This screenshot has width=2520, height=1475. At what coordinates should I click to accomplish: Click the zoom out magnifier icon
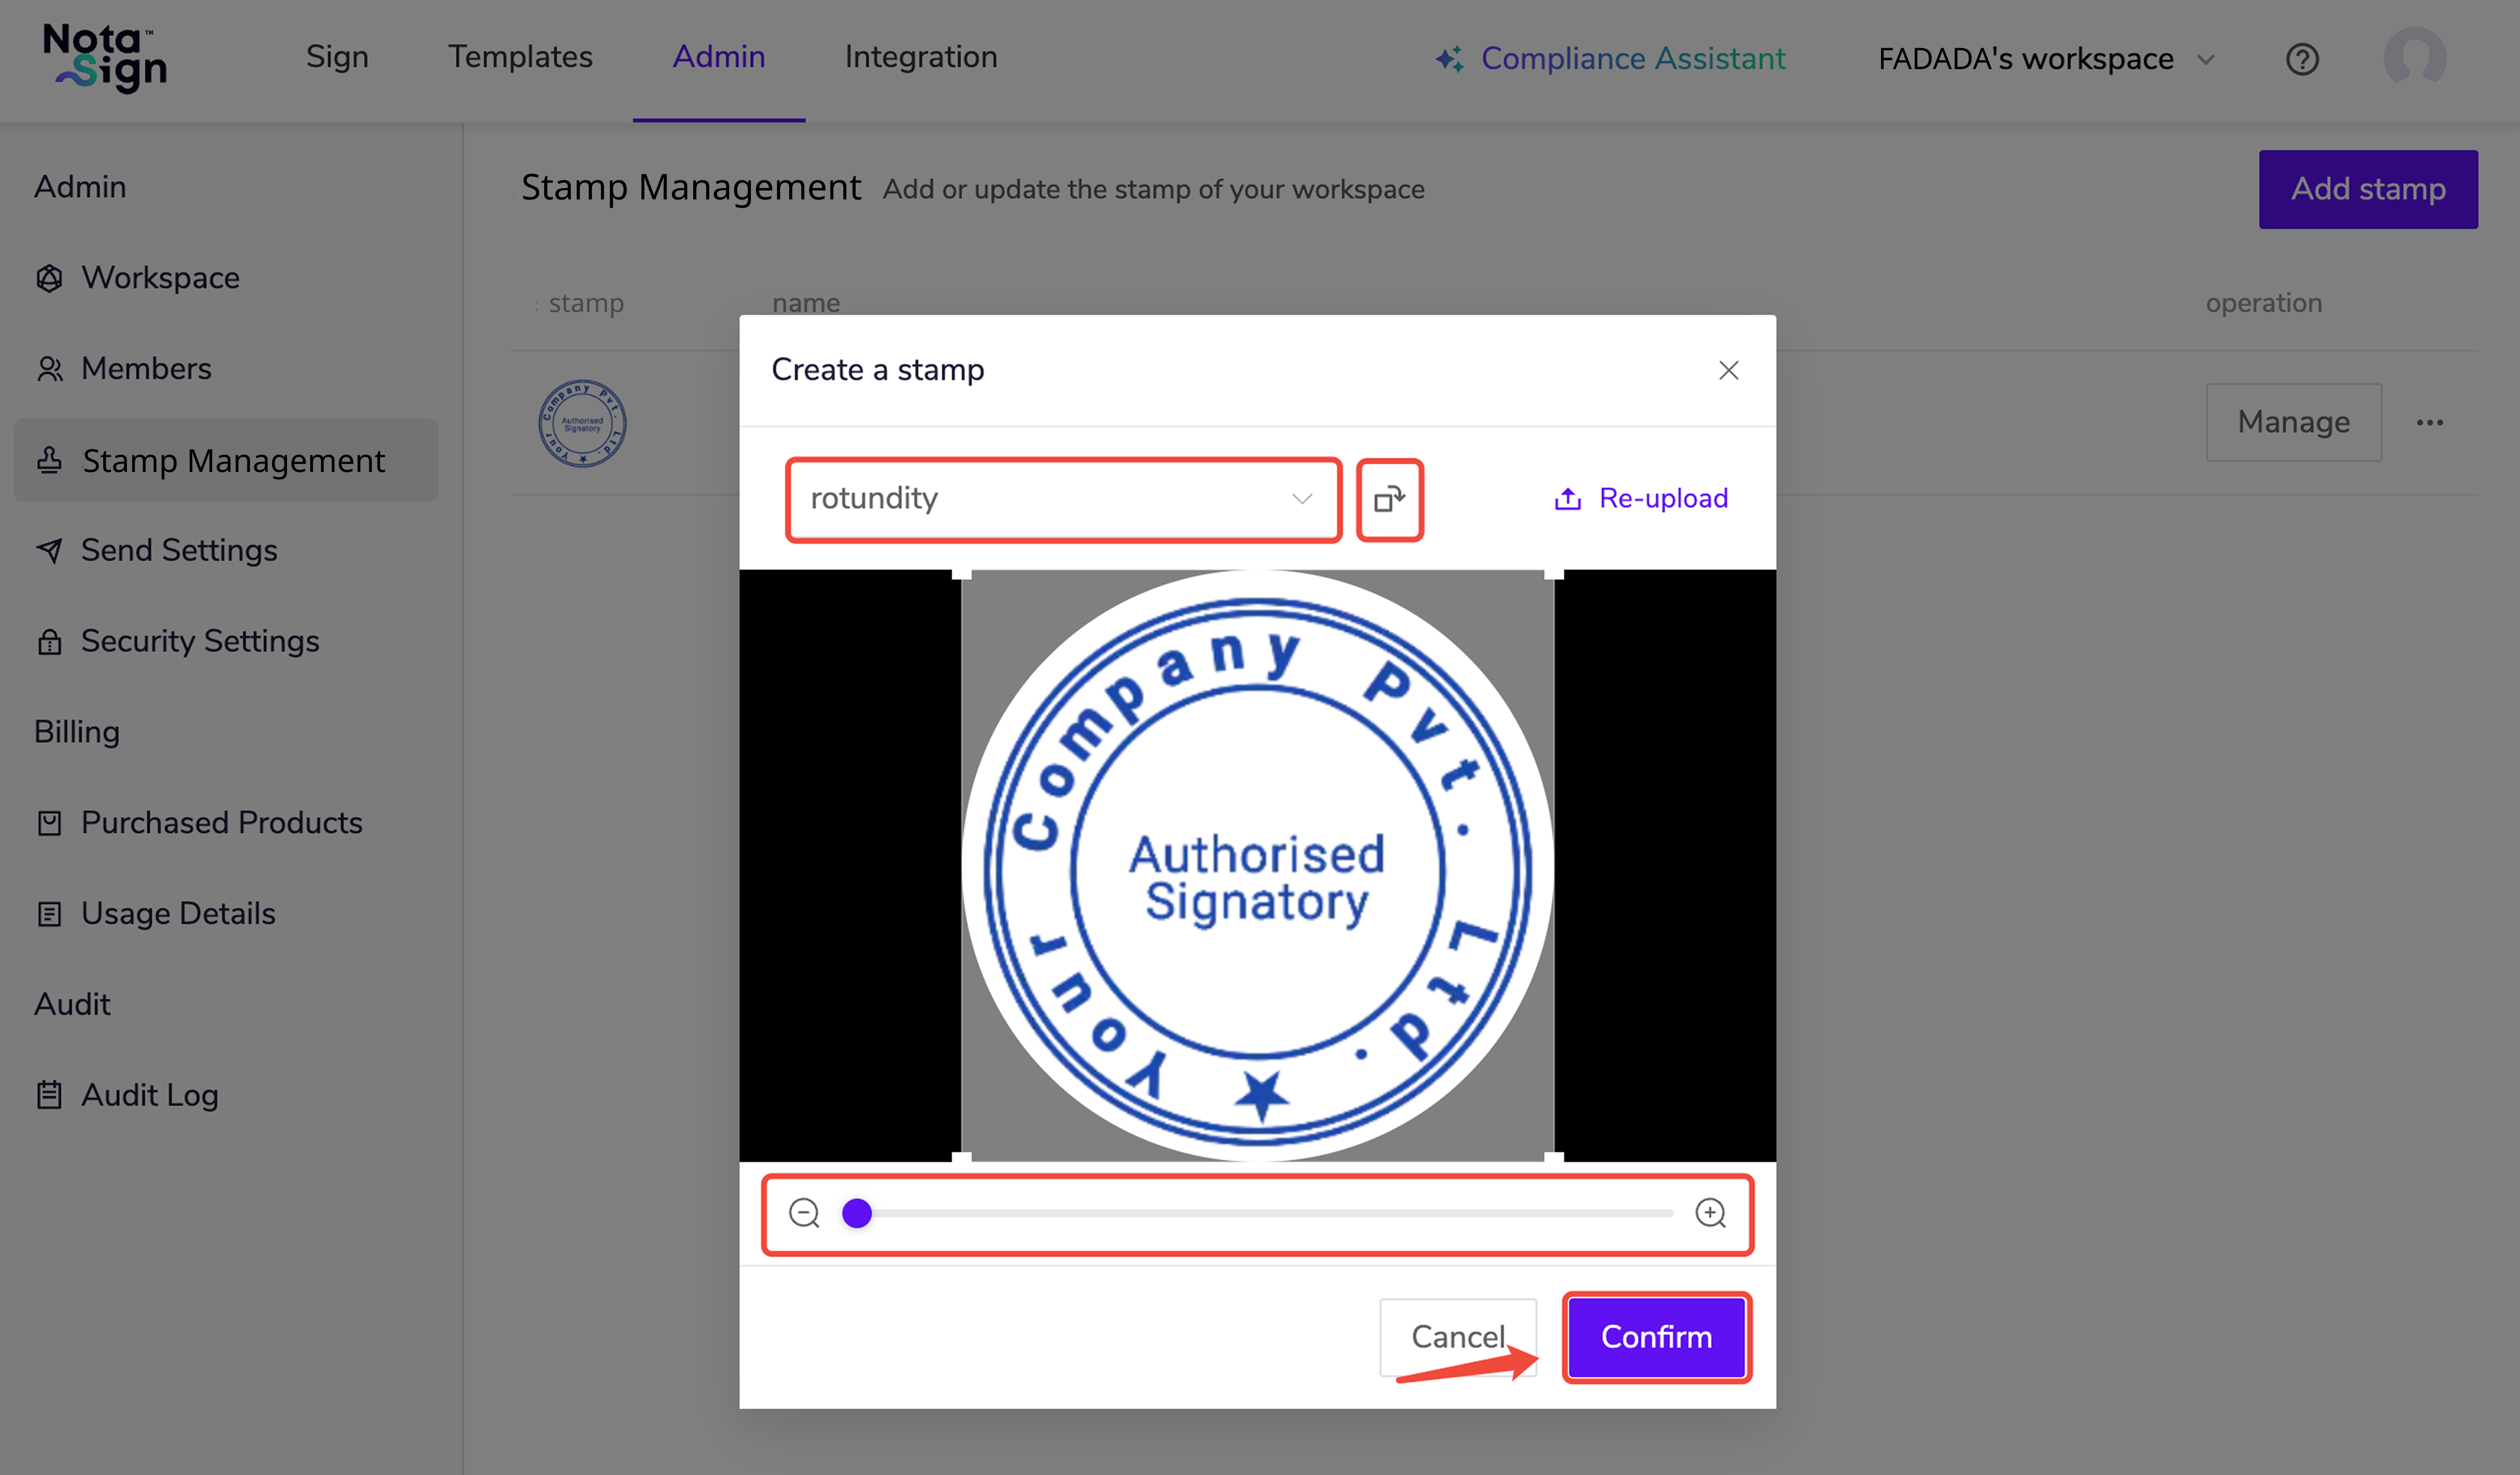click(x=804, y=1213)
